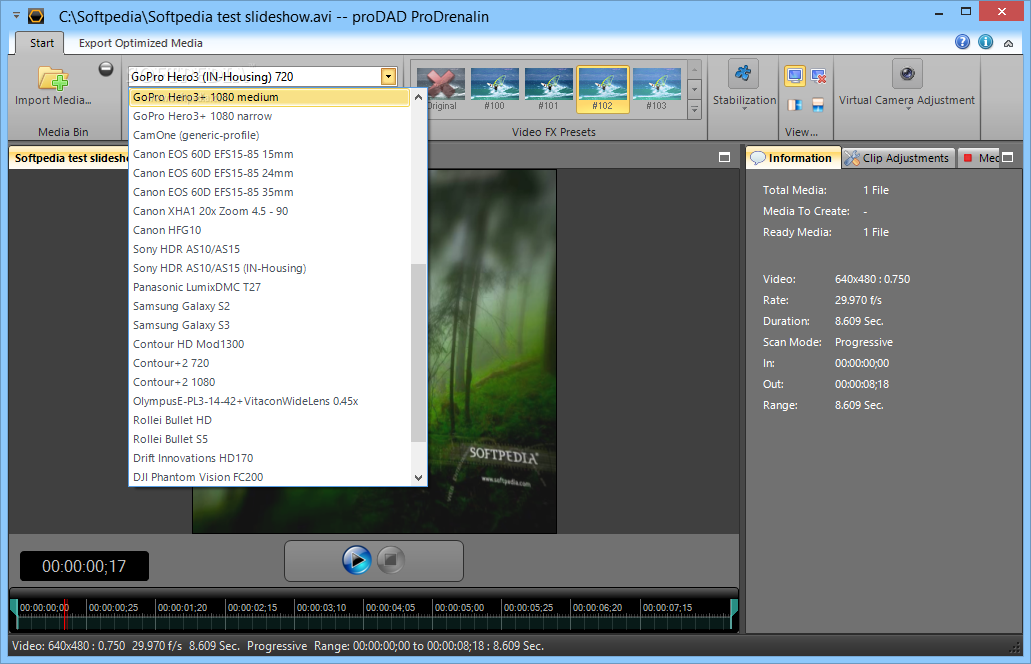Select Canon EOS 60D EFS15-85 24mm
Screen dimensions: 1031x664
pos(269,174)
